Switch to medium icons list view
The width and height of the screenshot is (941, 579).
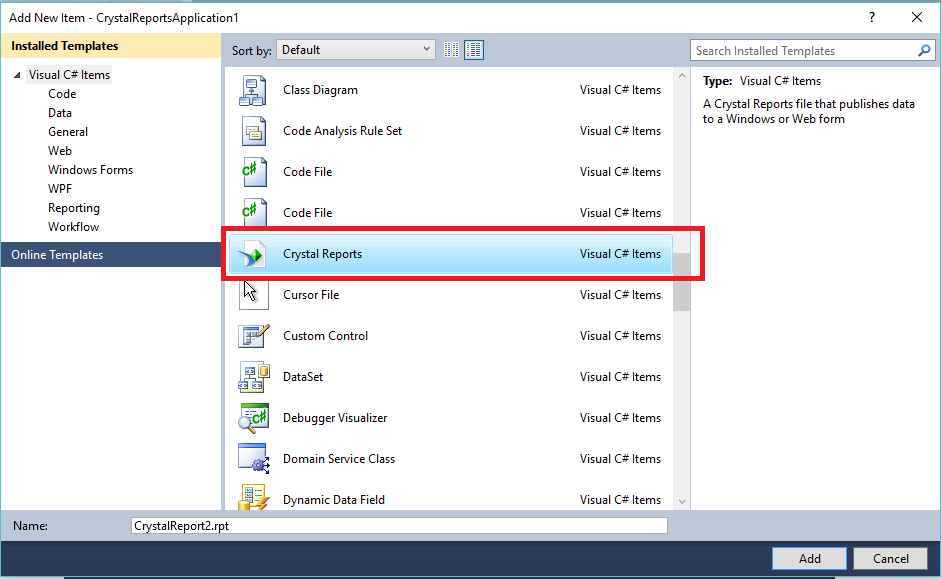474,50
